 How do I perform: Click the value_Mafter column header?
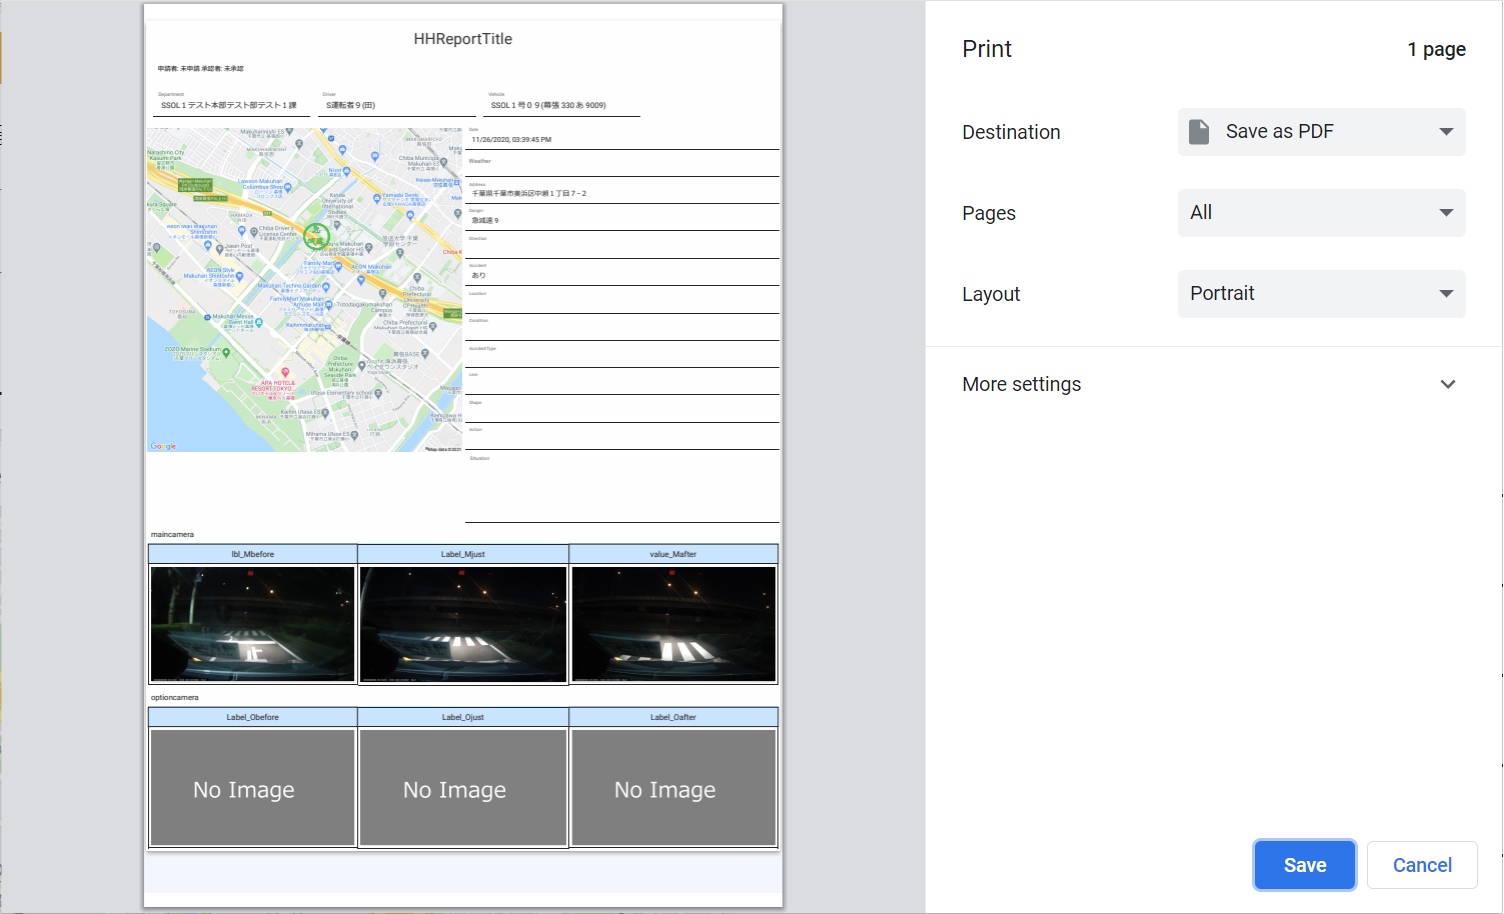tap(673, 554)
